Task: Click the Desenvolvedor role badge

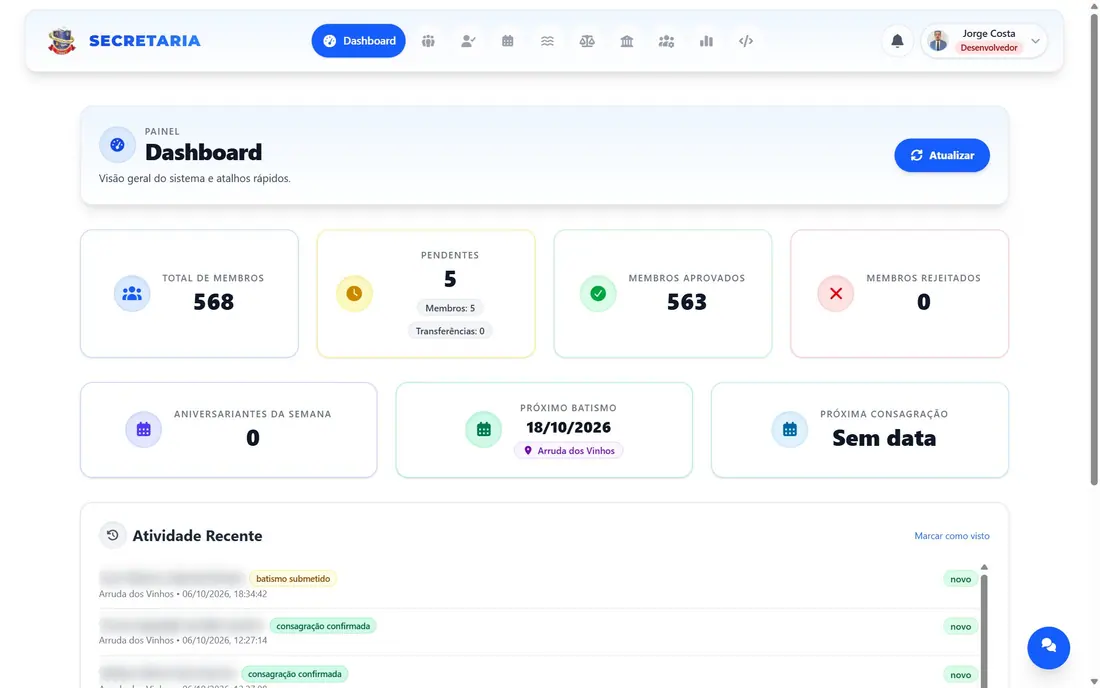Action: (x=988, y=48)
